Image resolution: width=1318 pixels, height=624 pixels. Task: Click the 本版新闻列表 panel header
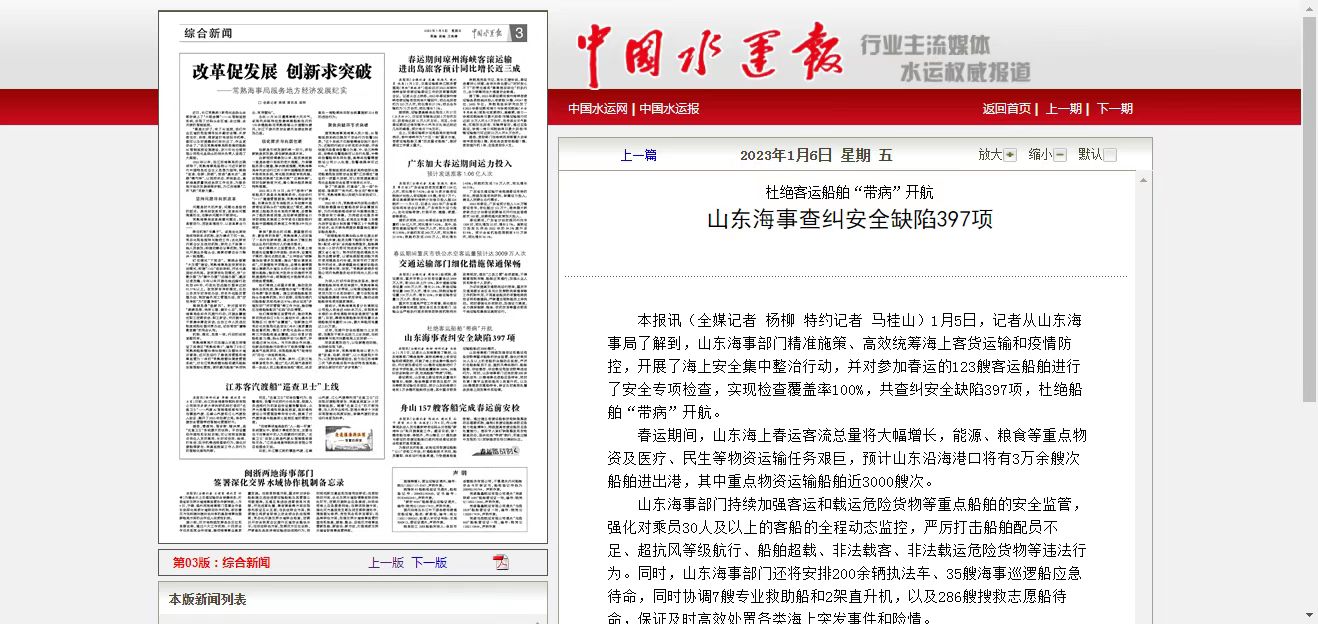tap(353, 599)
